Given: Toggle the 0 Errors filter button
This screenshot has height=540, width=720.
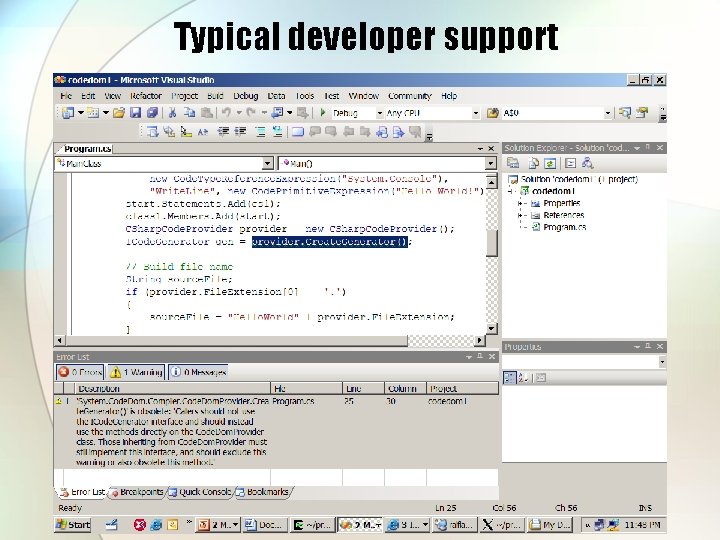Looking at the screenshot, I should [80, 372].
